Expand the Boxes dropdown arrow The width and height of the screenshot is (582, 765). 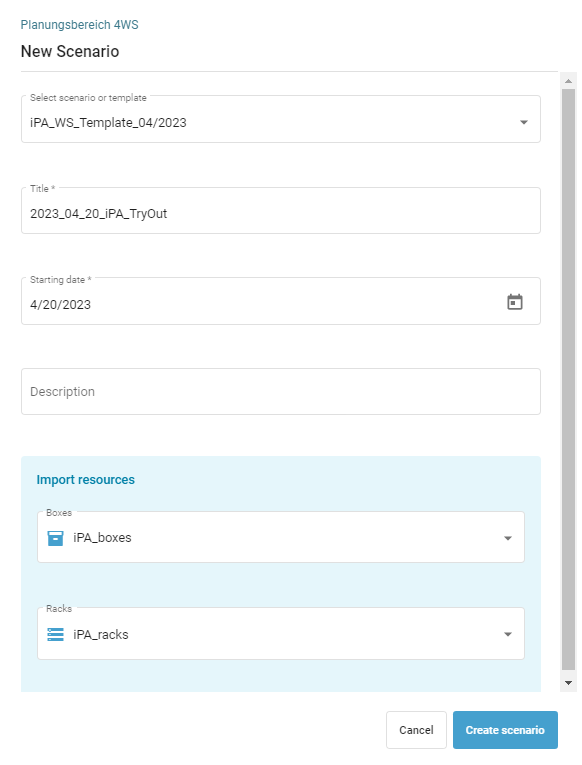507,538
